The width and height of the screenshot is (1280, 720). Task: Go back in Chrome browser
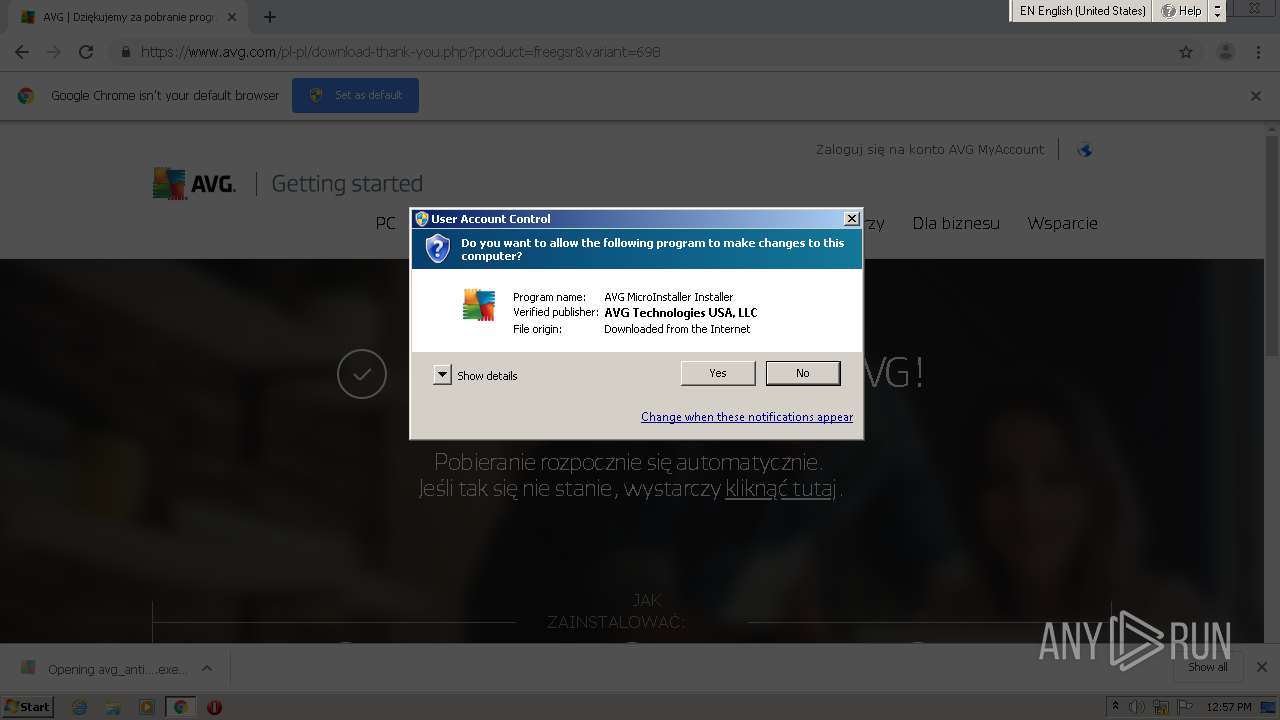[22, 52]
